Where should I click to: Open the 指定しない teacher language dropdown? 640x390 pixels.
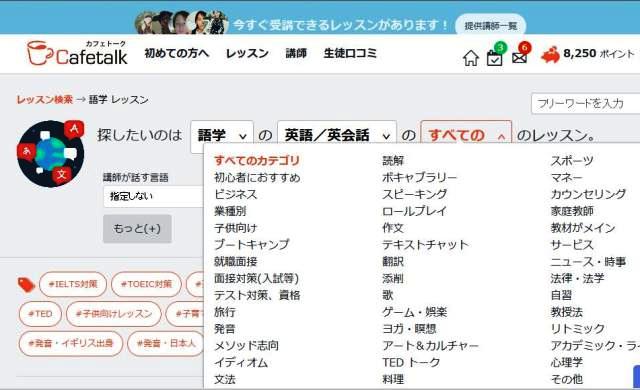pos(153,196)
